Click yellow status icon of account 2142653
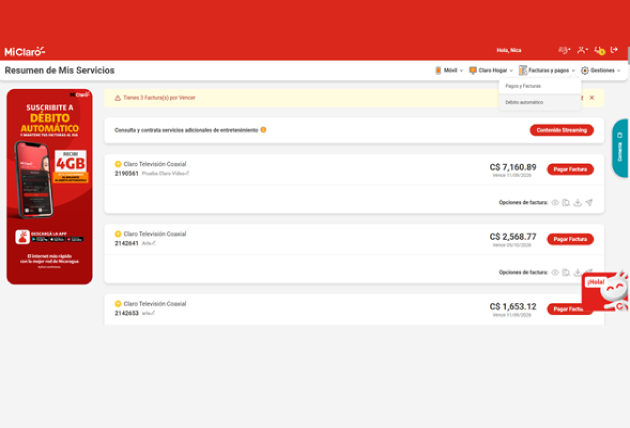The height and width of the screenshot is (428, 630). 118,304
